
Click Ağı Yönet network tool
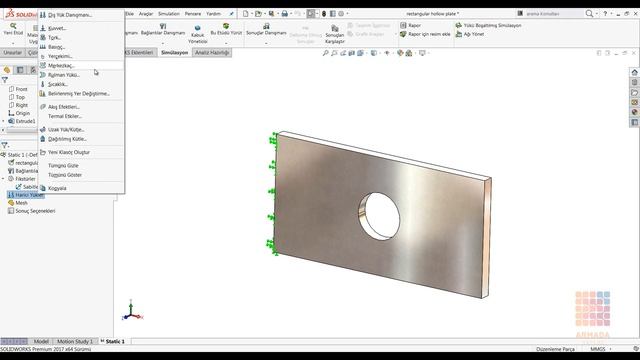tap(470, 34)
